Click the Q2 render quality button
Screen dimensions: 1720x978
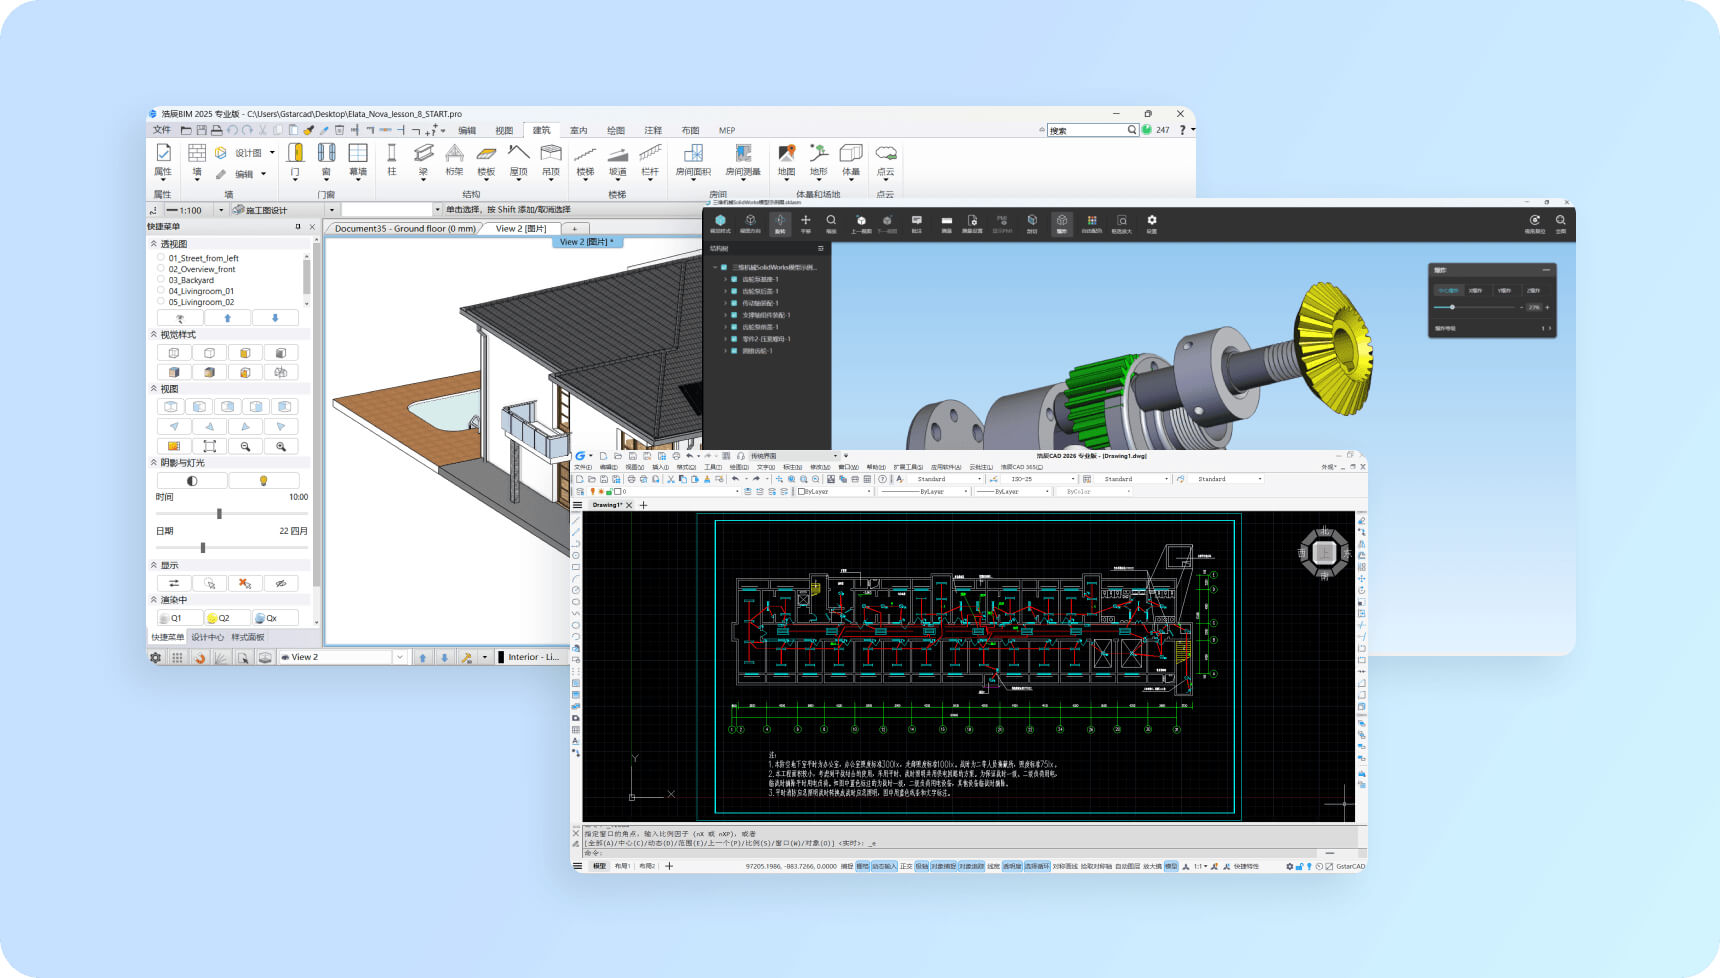tap(227, 618)
